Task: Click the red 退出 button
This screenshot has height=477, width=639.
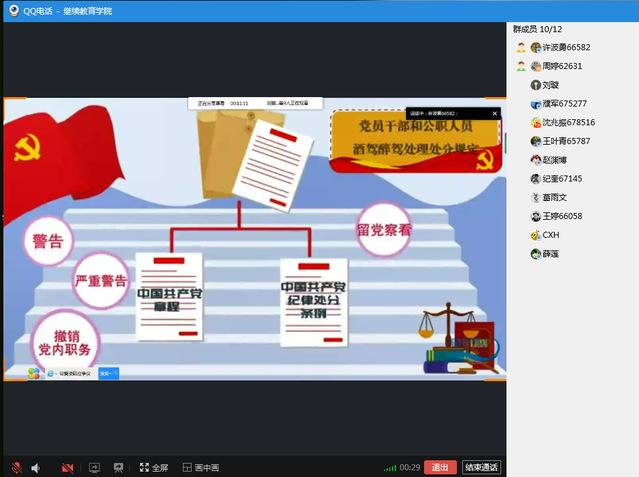Action: click(x=439, y=467)
